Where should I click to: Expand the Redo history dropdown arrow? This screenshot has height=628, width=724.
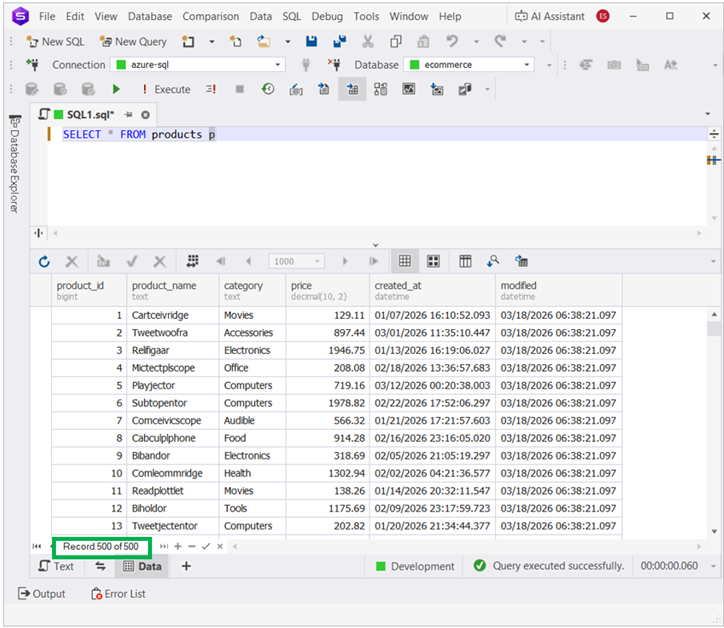coord(524,42)
